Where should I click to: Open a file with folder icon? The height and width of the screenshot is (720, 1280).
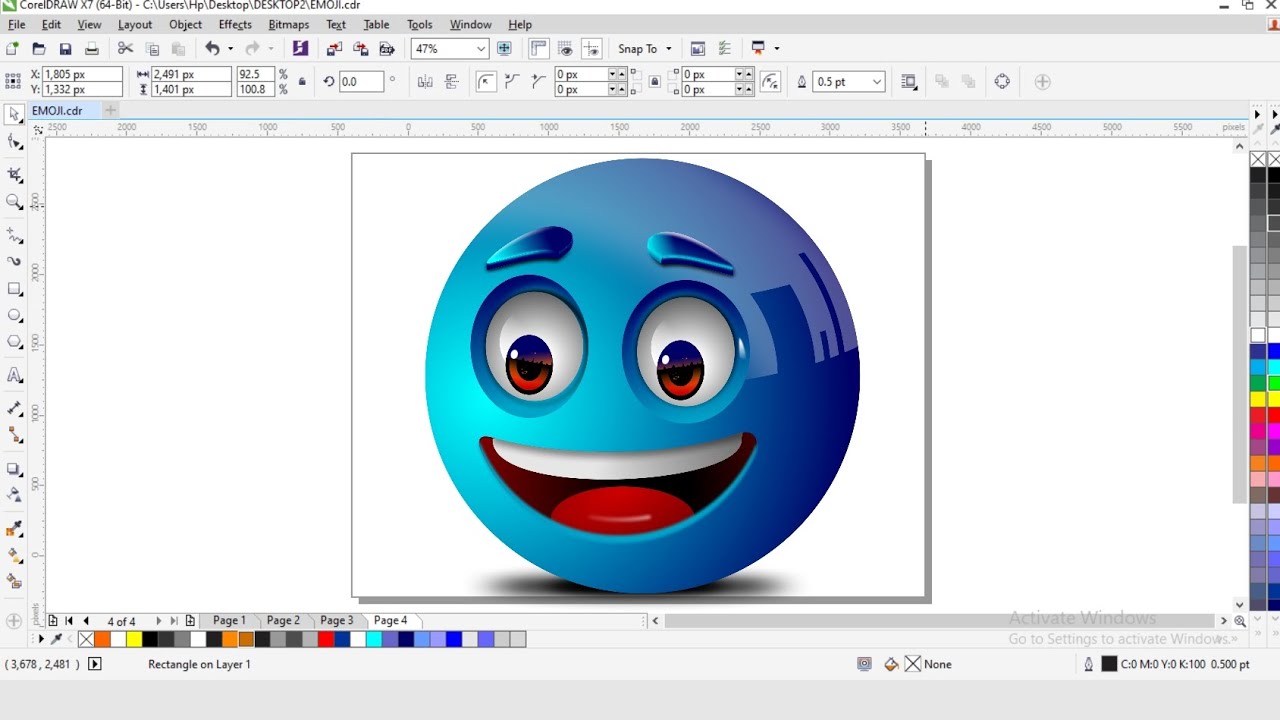pos(39,48)
